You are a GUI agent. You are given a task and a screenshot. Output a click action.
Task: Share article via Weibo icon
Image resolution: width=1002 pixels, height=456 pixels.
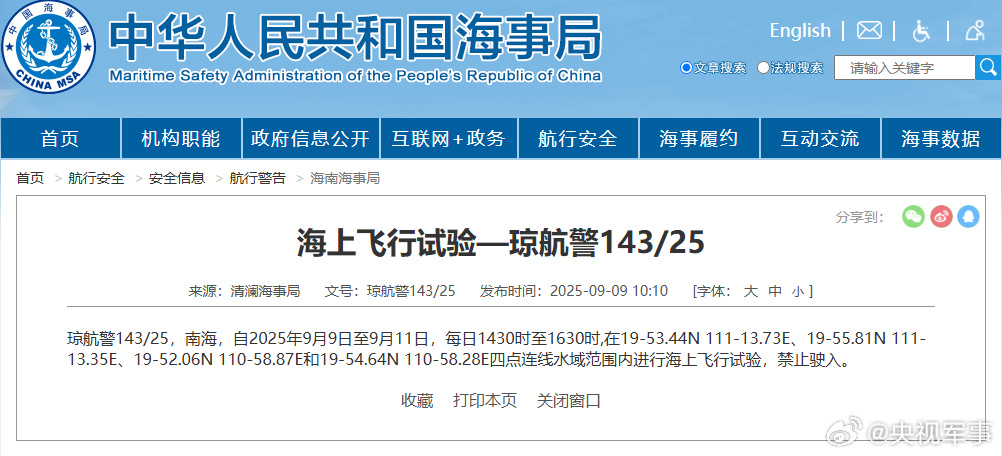(x=941, y=216)
